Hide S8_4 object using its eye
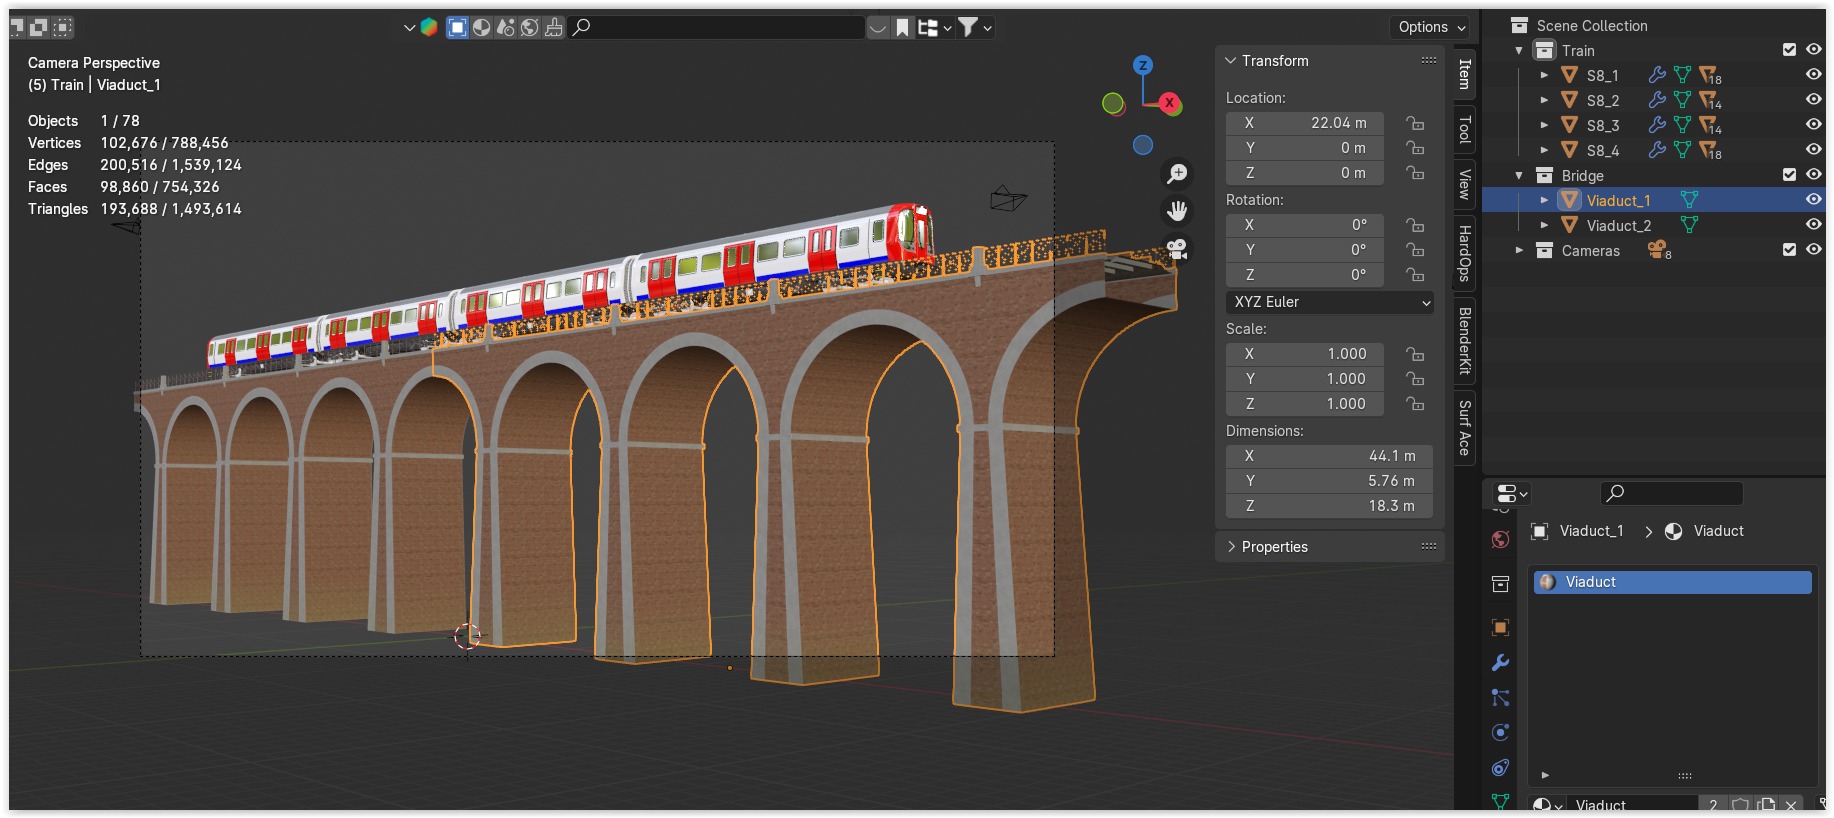Viewport: 1834px width, 818px height. (1813, 150)
